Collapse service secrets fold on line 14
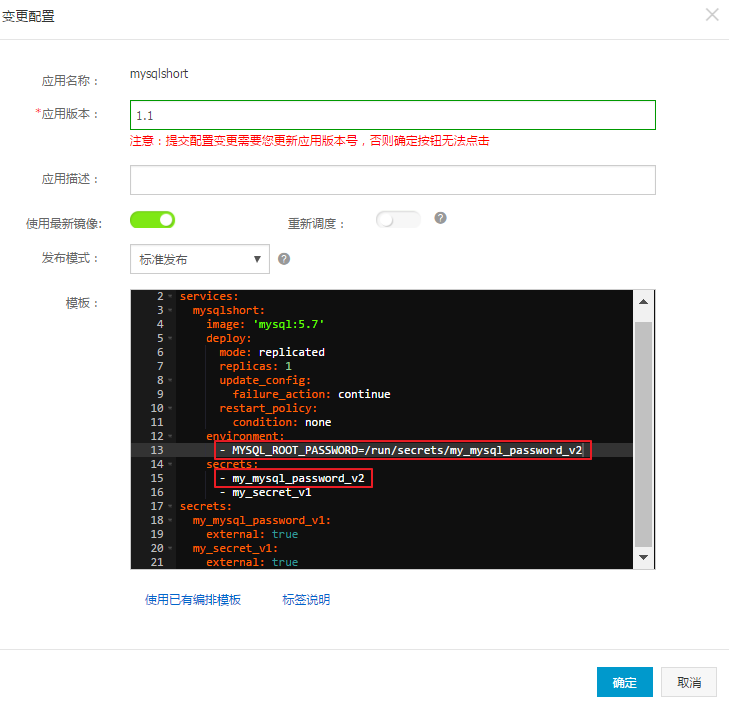This screenshot has height=704, width=729. pos(170,464)
